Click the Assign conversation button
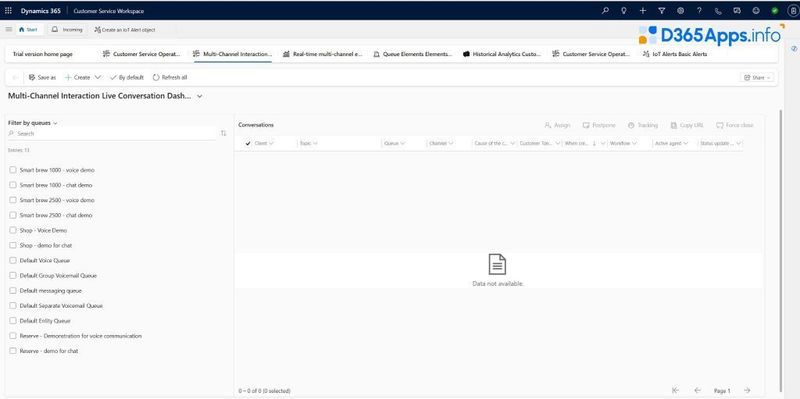 [558, 125]
